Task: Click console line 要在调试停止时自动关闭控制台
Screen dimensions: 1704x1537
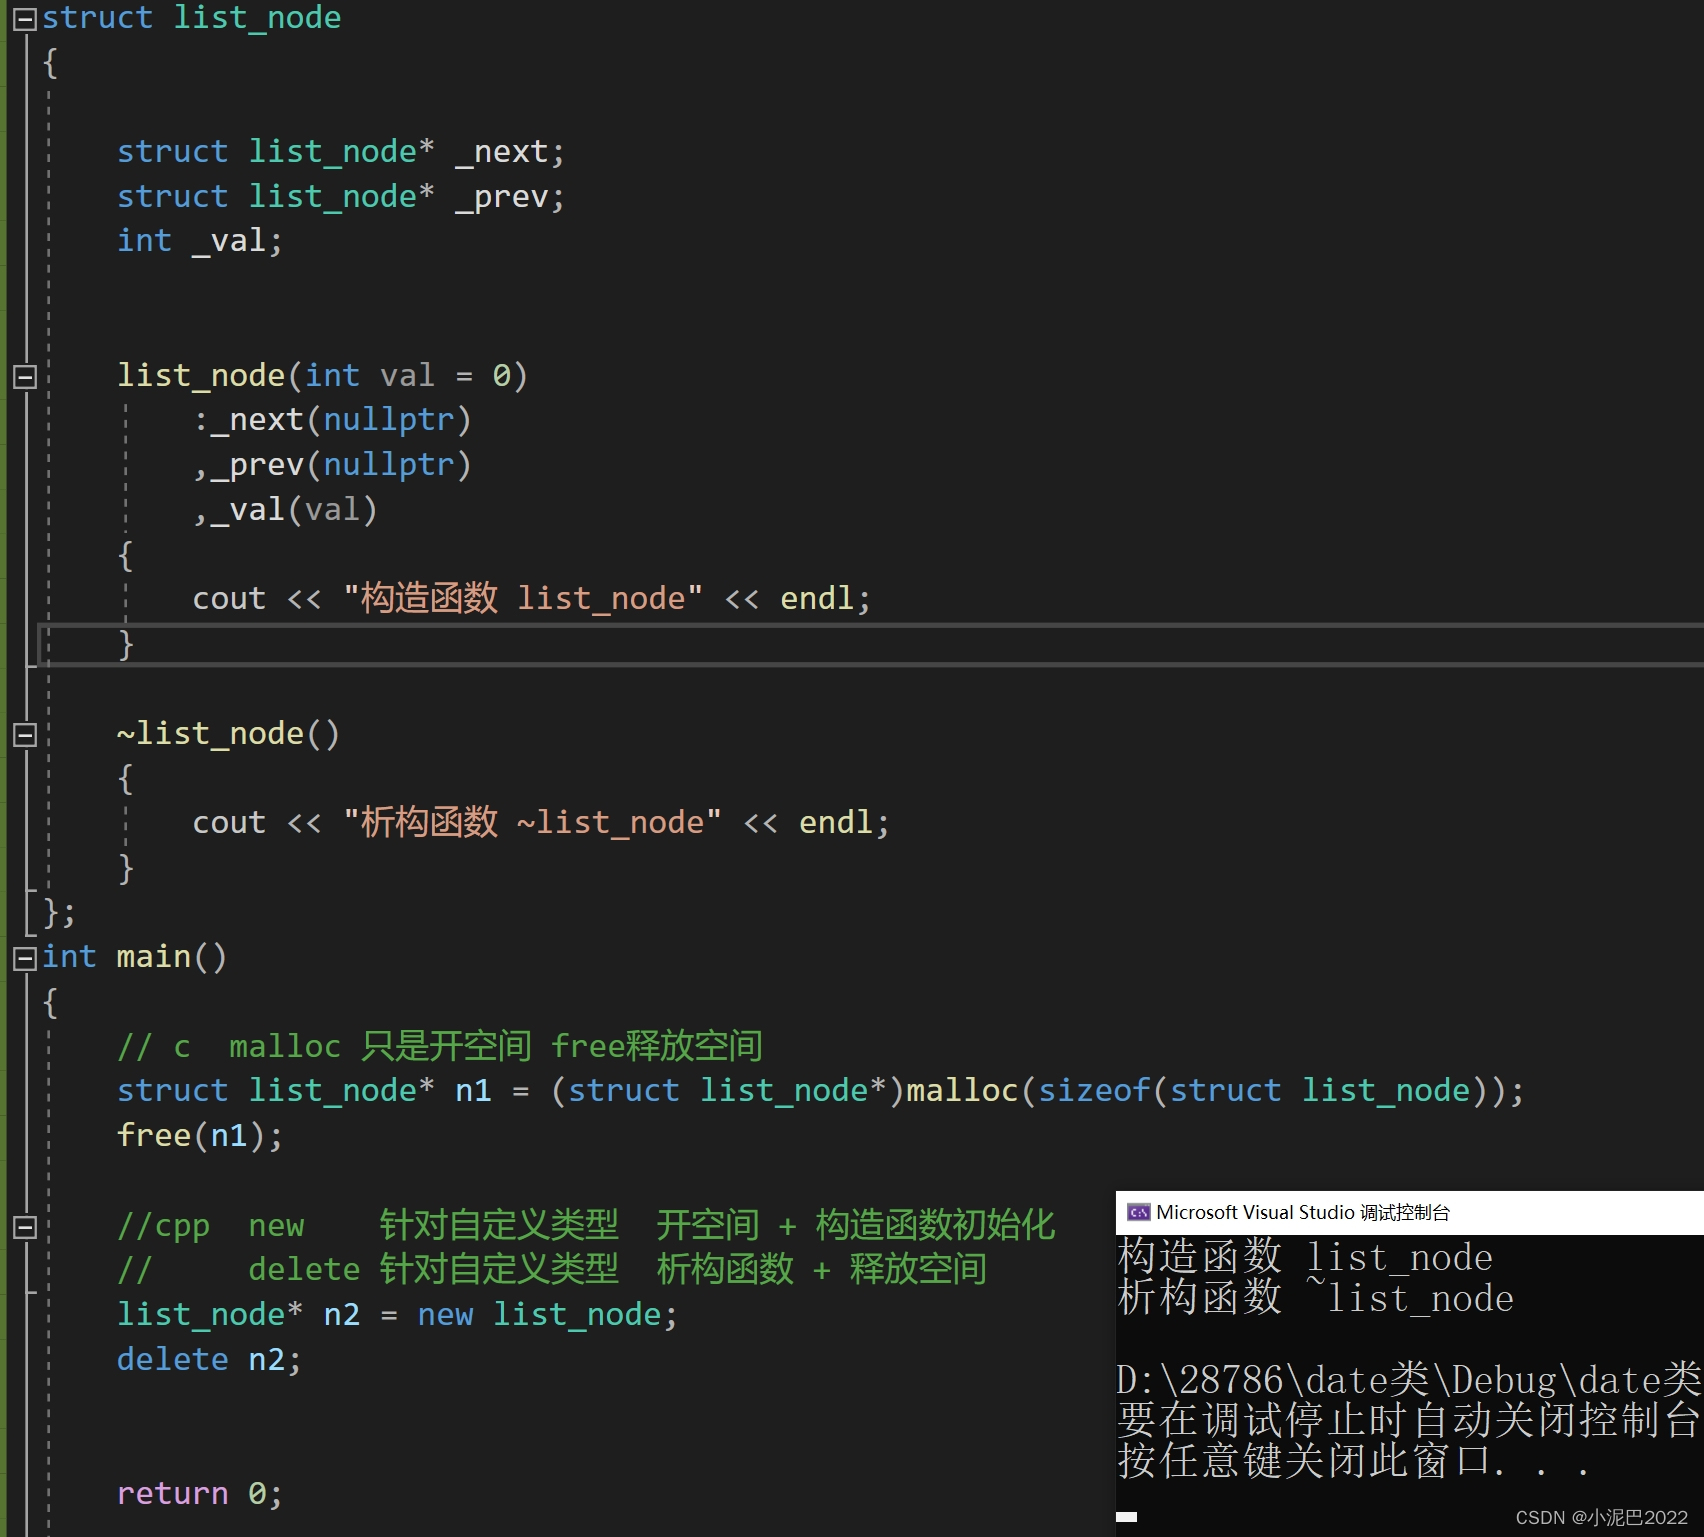Action: click(x=1410, y=1420)
